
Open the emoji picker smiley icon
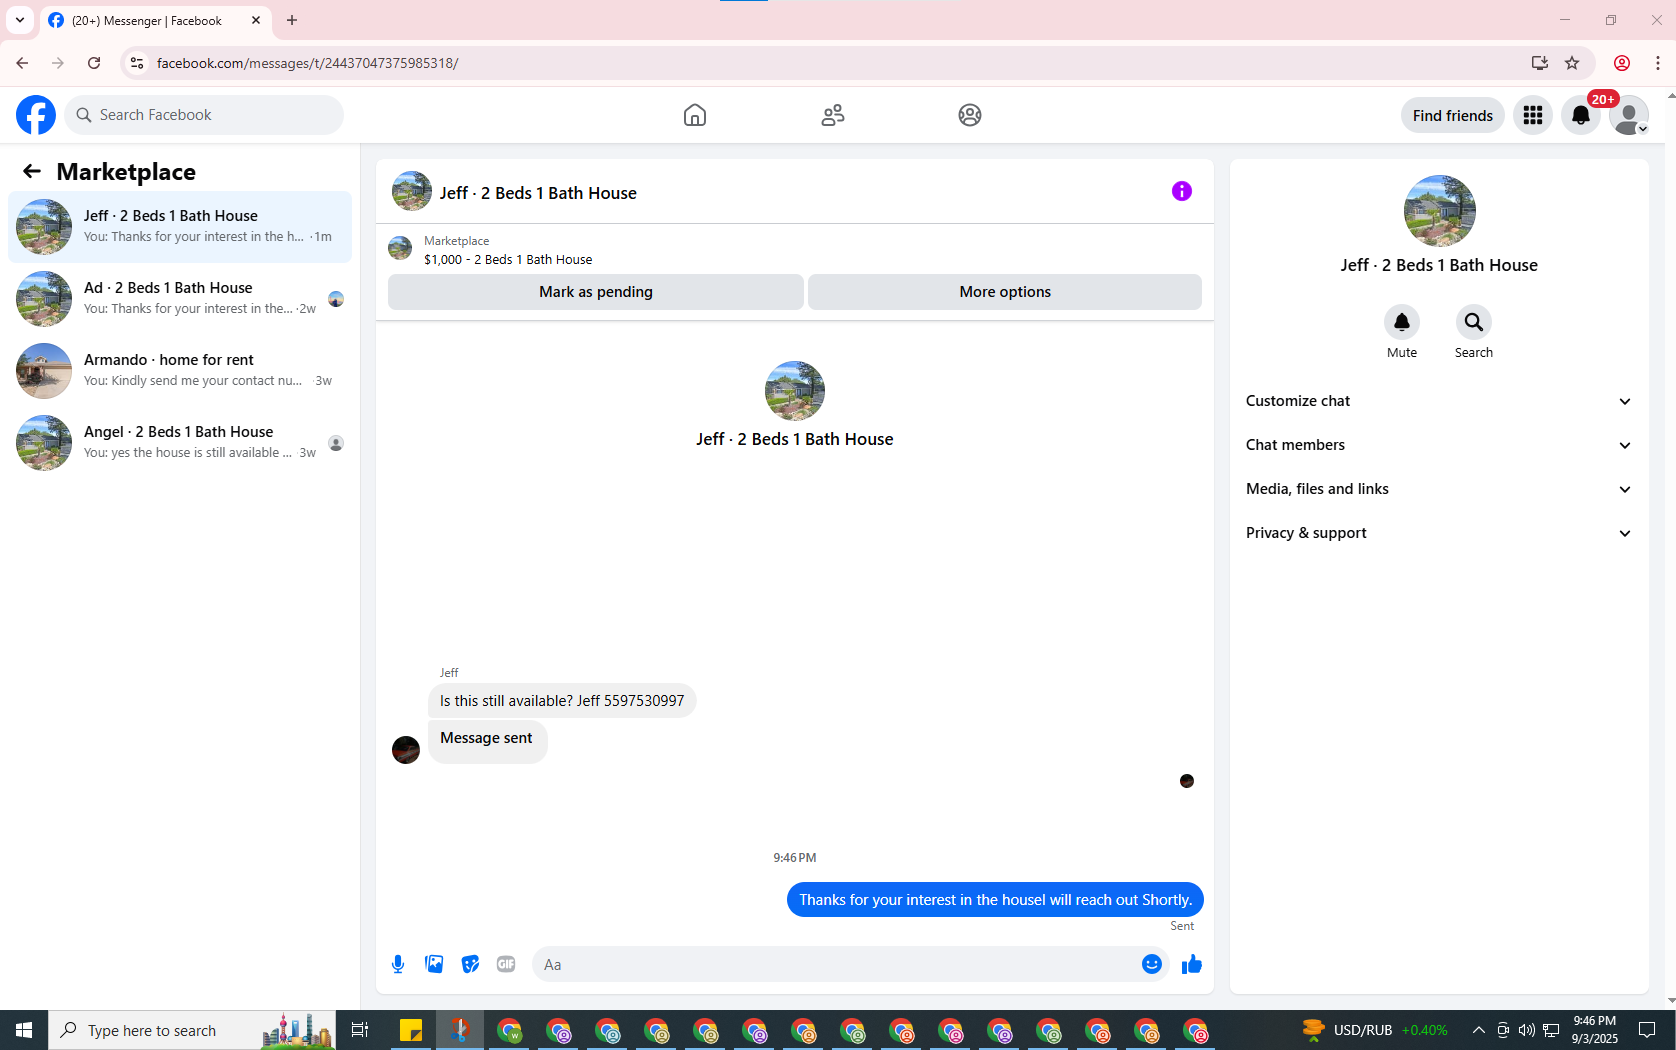tap(1152, 964)
